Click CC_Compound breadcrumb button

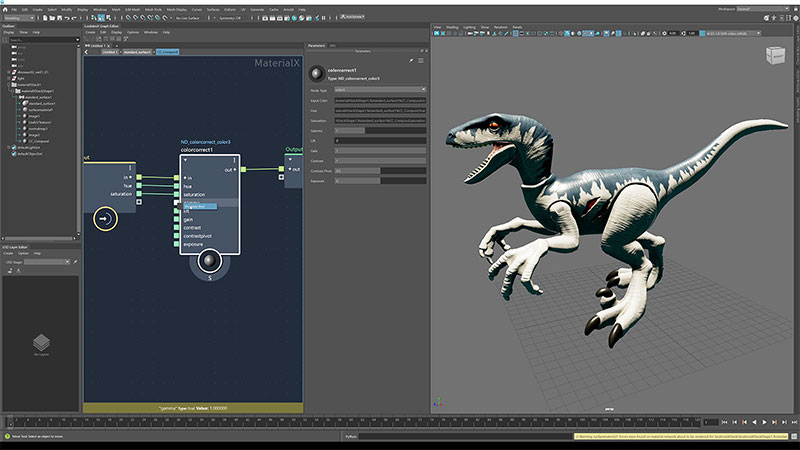[x=167, y=52]
